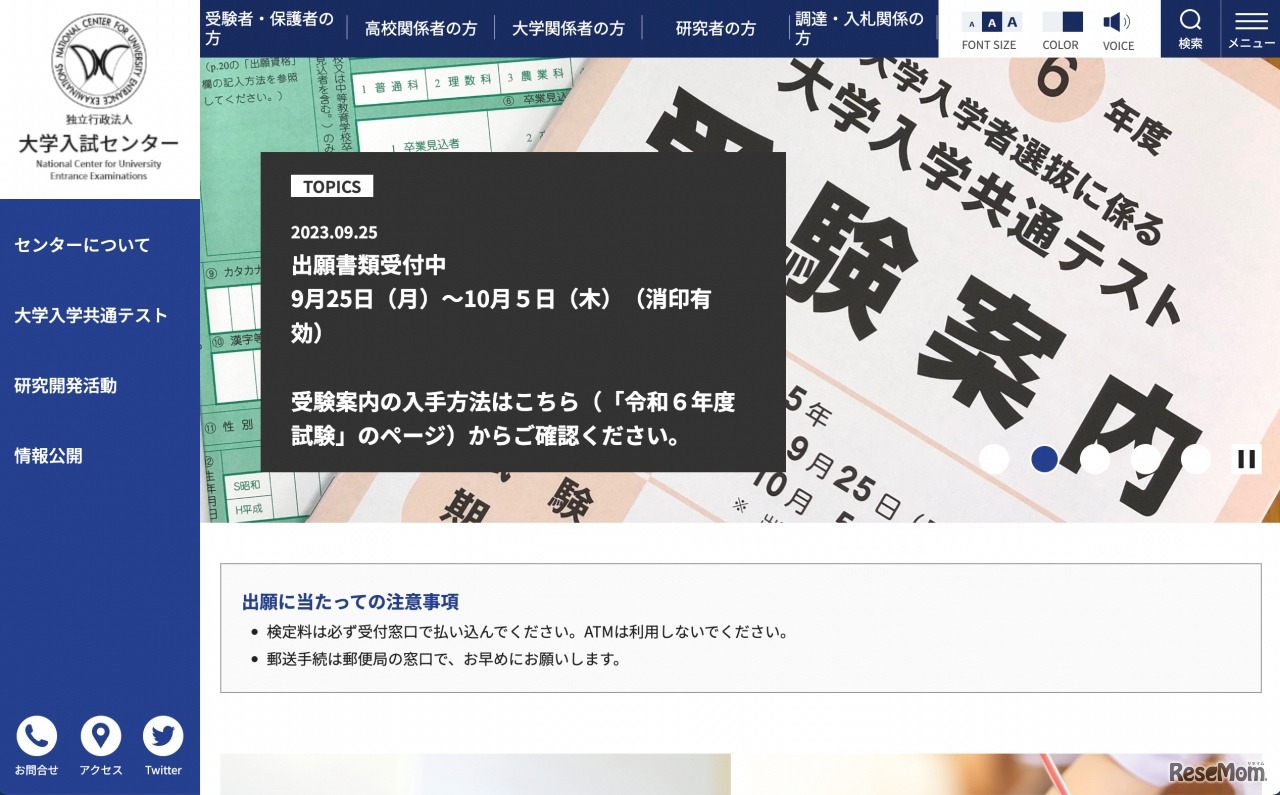Click the VOICE speaker icon
Viewport: 1280px width, 795px height.
1117,22
